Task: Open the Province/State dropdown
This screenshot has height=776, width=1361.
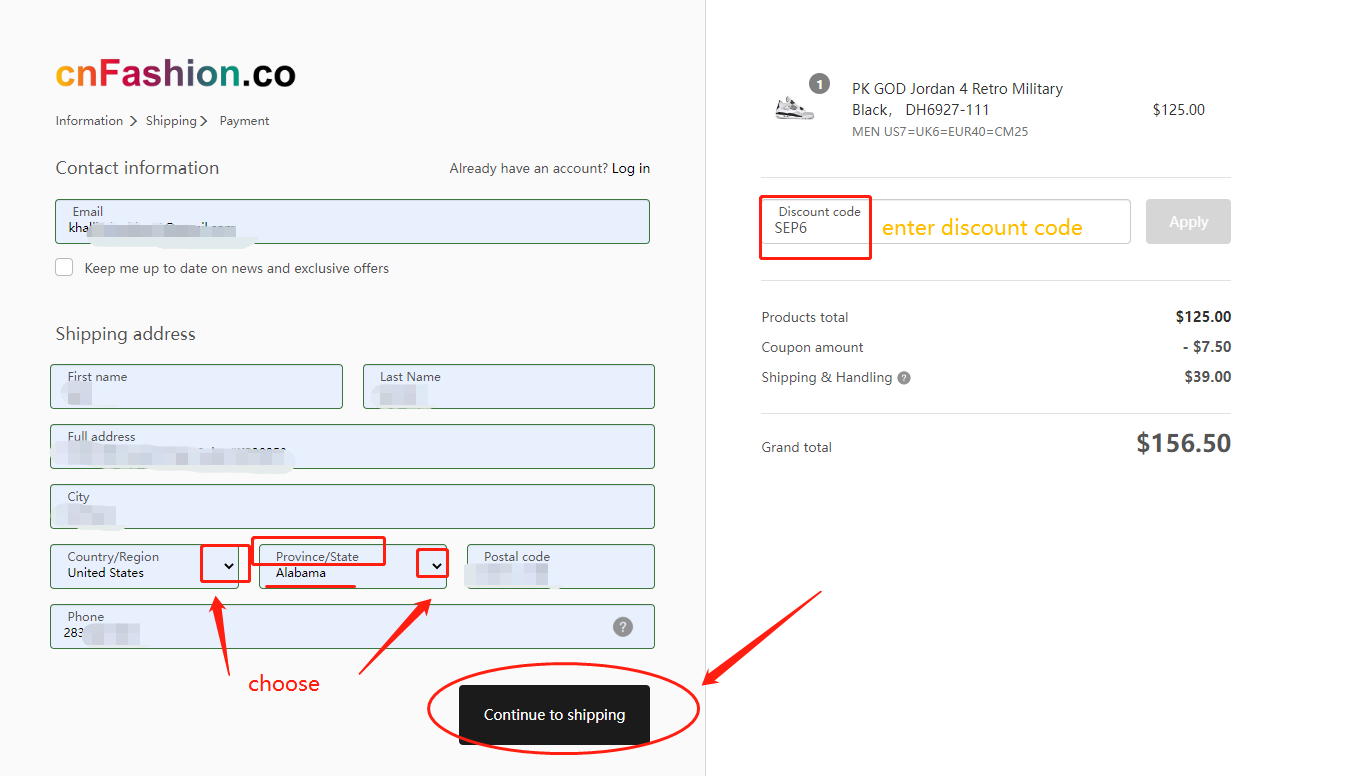Action: [352, 566]
